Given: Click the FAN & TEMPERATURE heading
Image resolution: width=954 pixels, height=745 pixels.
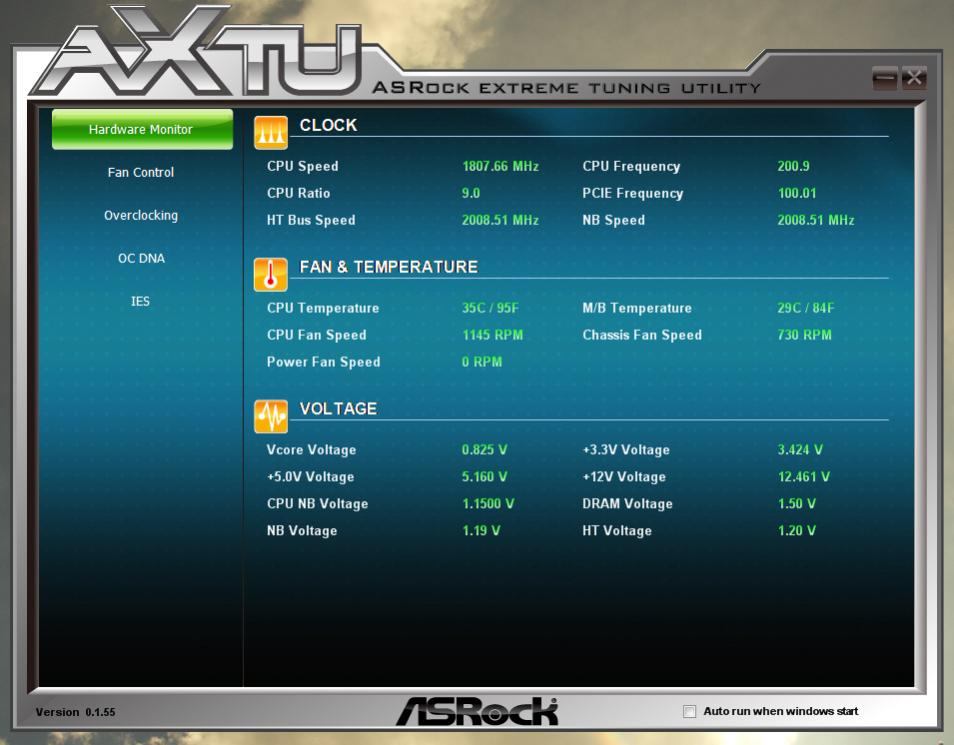Looking at the screenshot, I should [389, 267].
